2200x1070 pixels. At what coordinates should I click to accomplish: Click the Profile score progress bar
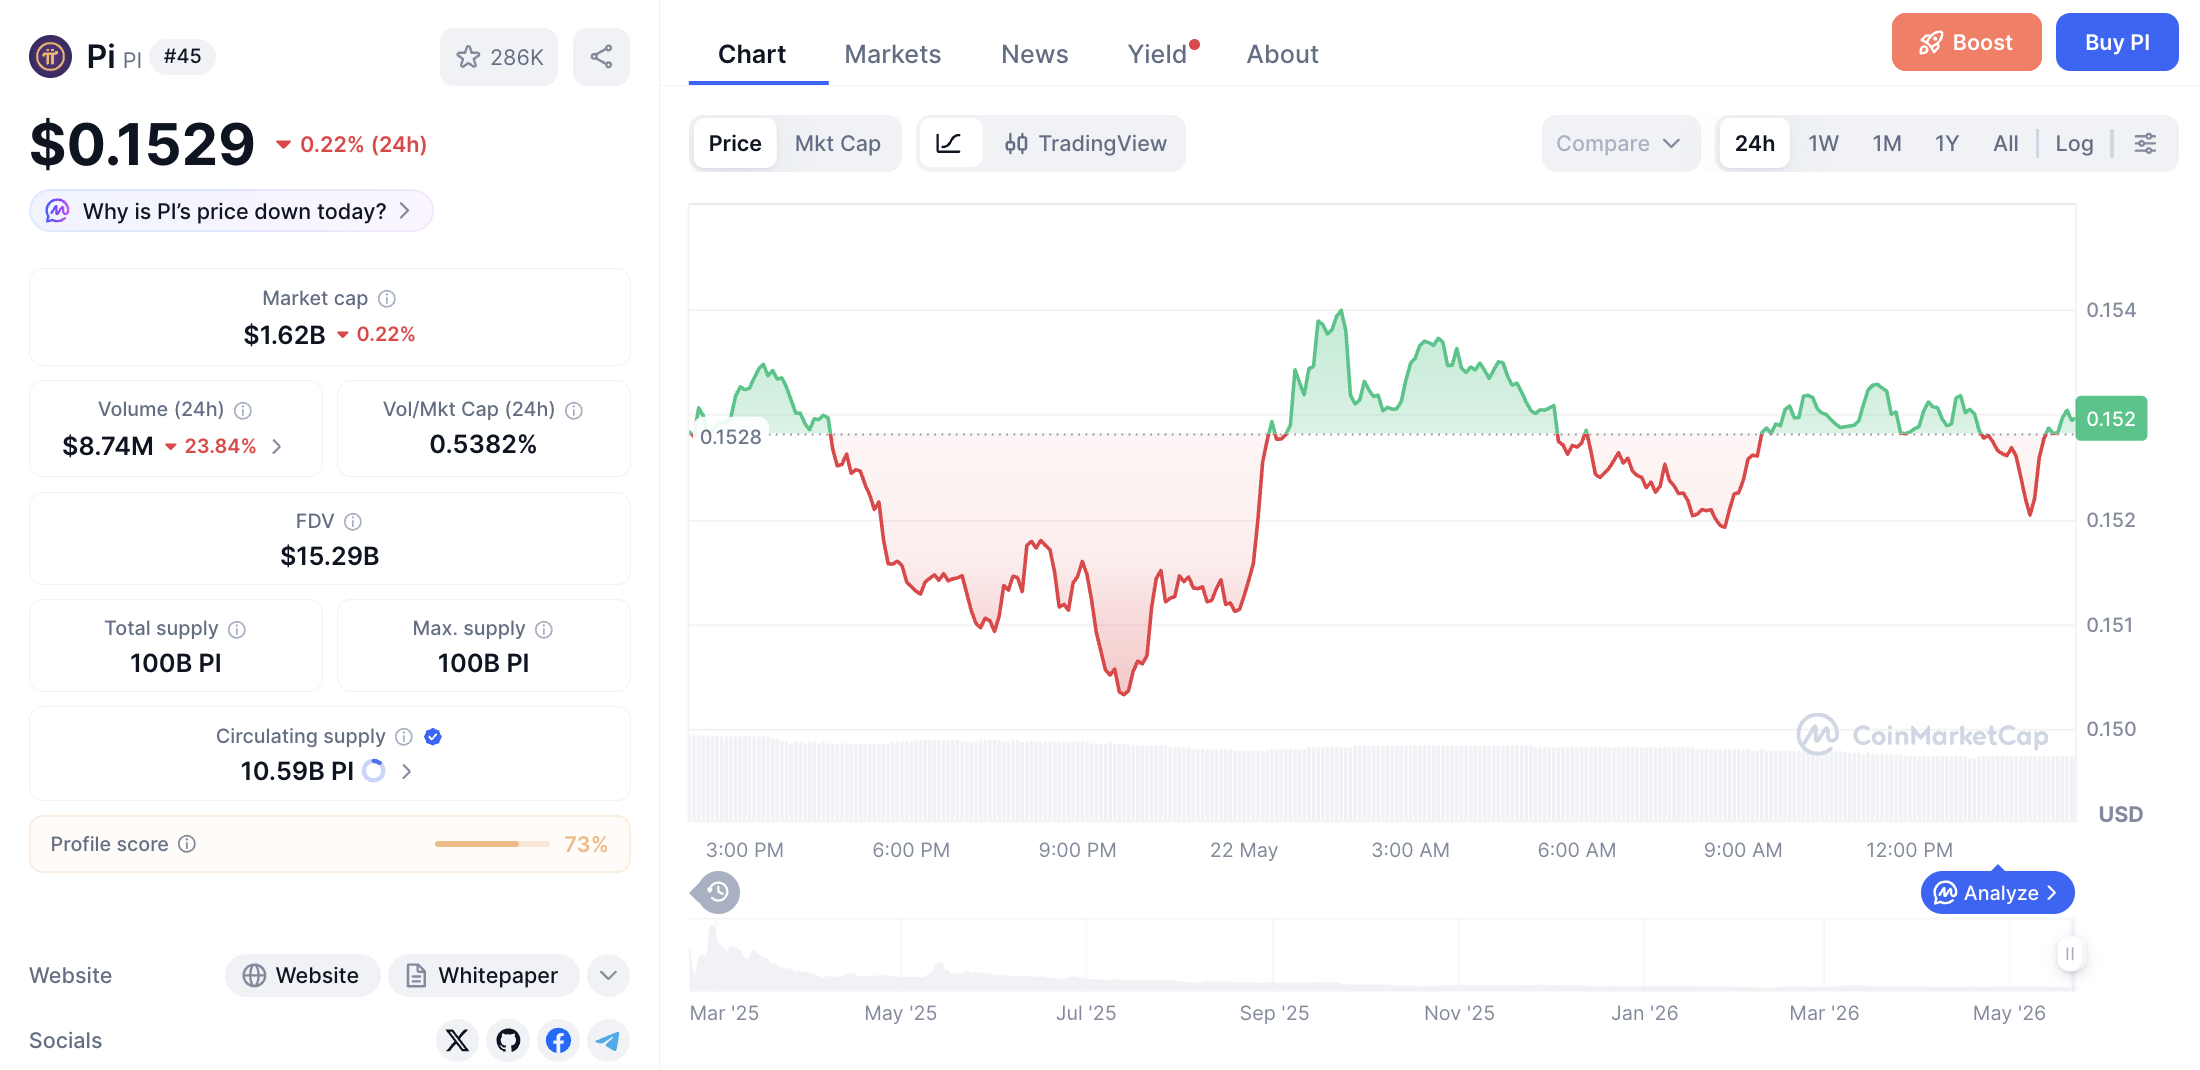pos(492,844)
